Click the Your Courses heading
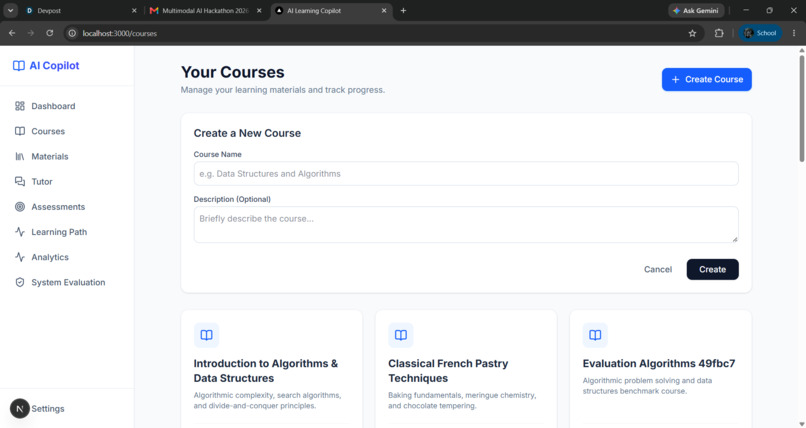 coord(232,72)
